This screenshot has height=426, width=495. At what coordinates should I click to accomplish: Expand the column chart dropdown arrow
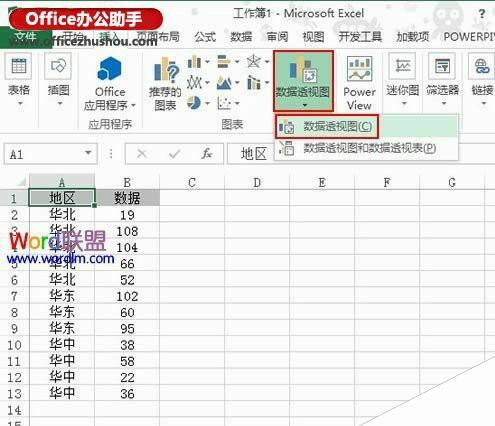[x=207, y=62]
